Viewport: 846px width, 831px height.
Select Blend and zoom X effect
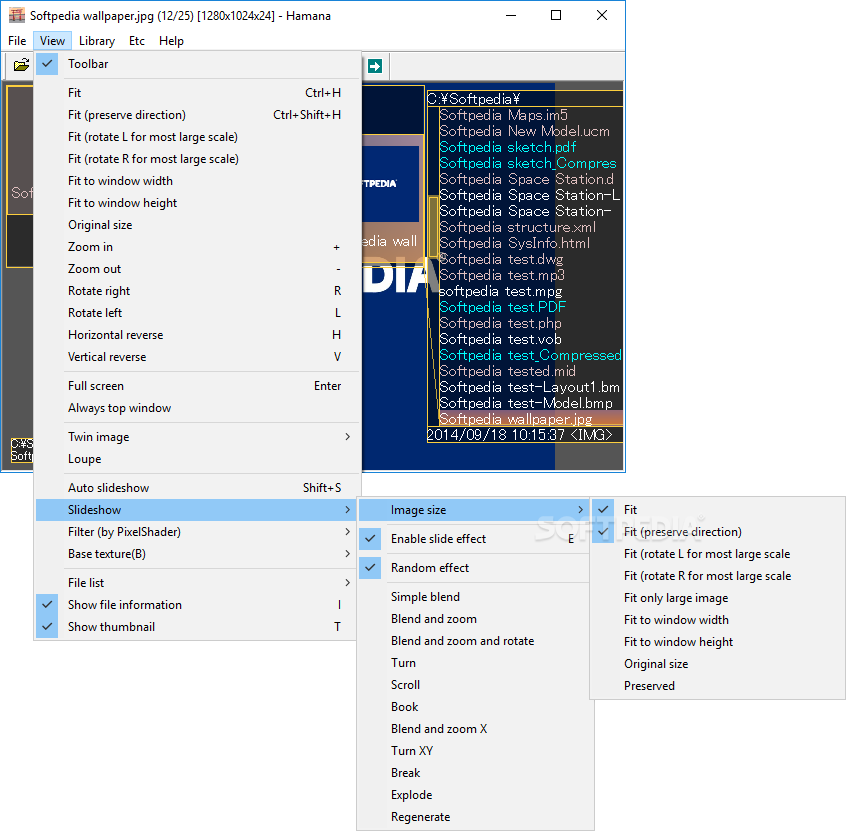pos(475,729)
